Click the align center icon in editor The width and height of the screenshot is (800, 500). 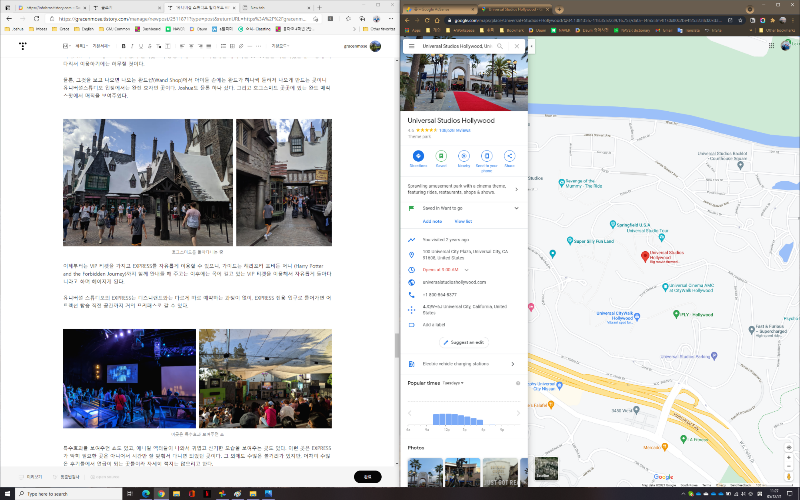click(191, 46)
